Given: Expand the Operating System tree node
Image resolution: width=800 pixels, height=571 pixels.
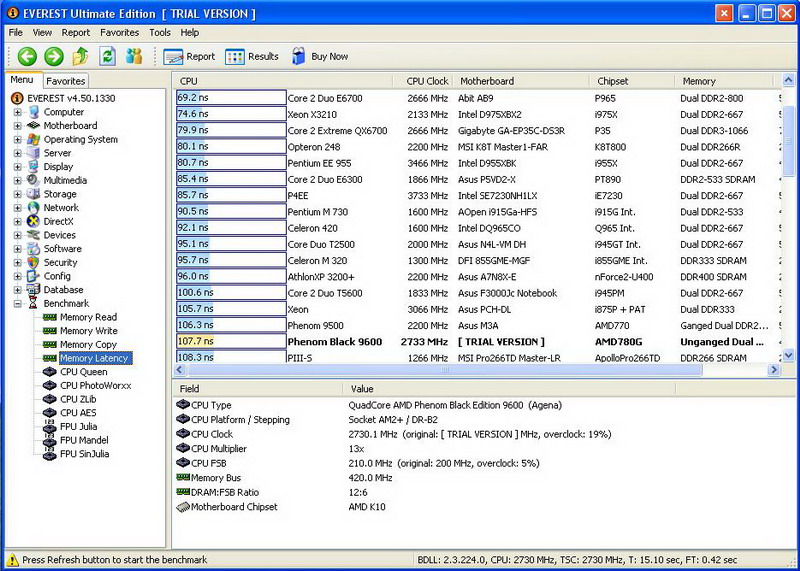Looking at the screenshot, I should (18, 139).
